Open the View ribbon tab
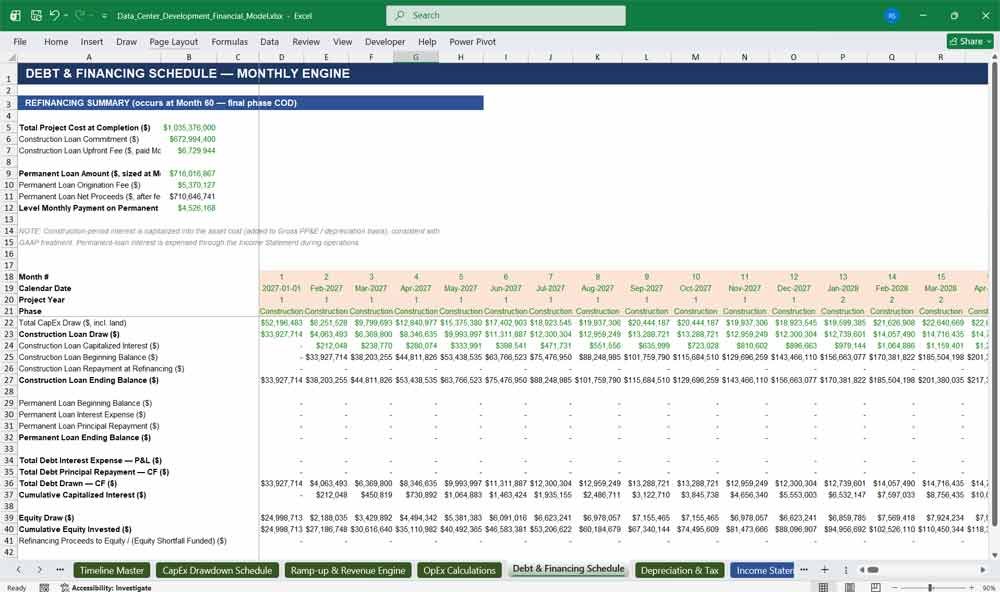Image resolution: width=1000 pixels, height=592 pixels. pyautogui.click(x=342, y=41)
